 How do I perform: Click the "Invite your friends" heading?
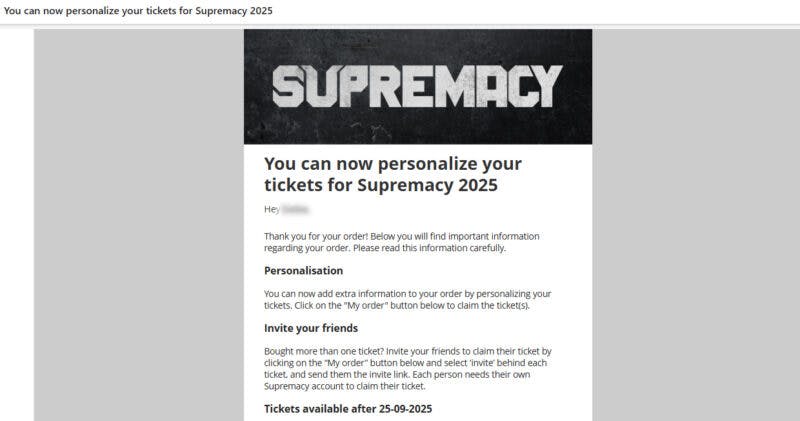tap(310, 328)
